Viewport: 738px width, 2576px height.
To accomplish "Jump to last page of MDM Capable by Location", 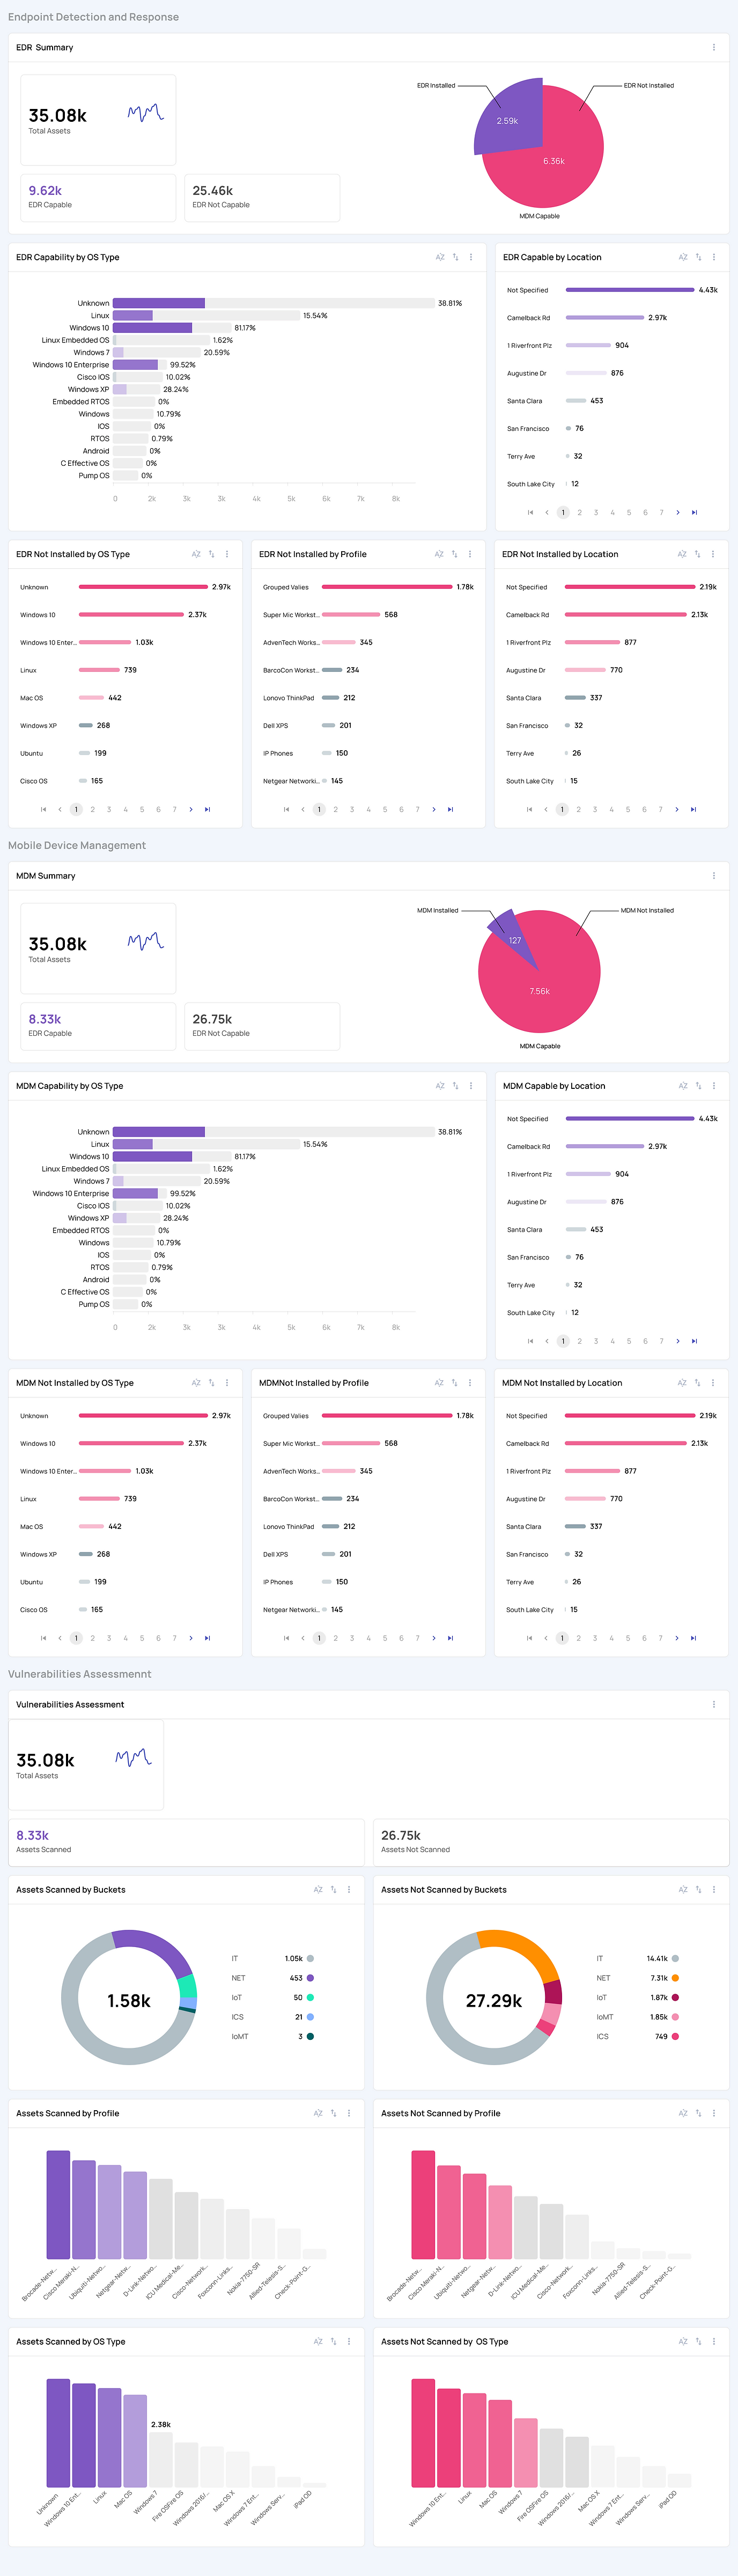I will [694, 1341].
